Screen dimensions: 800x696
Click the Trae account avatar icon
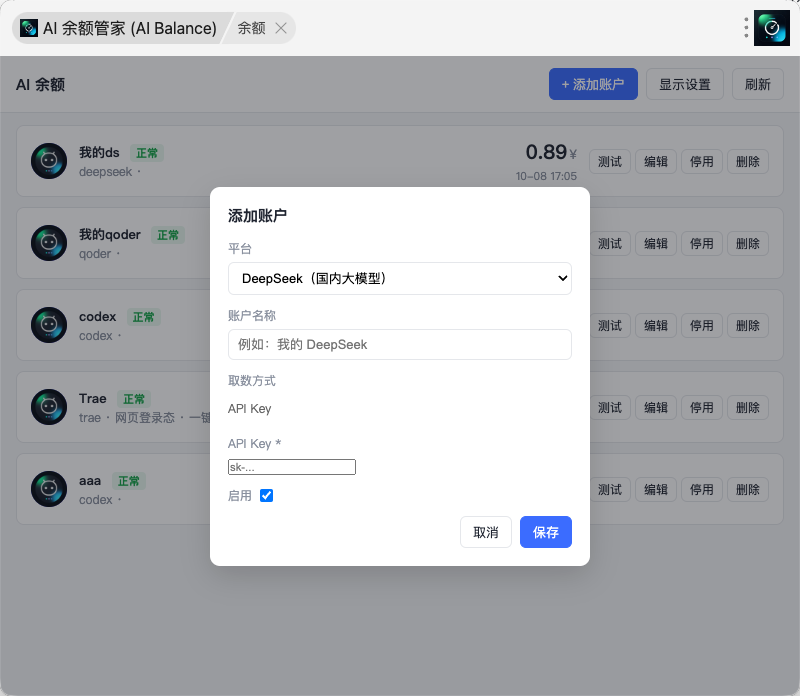click(49, 407)
